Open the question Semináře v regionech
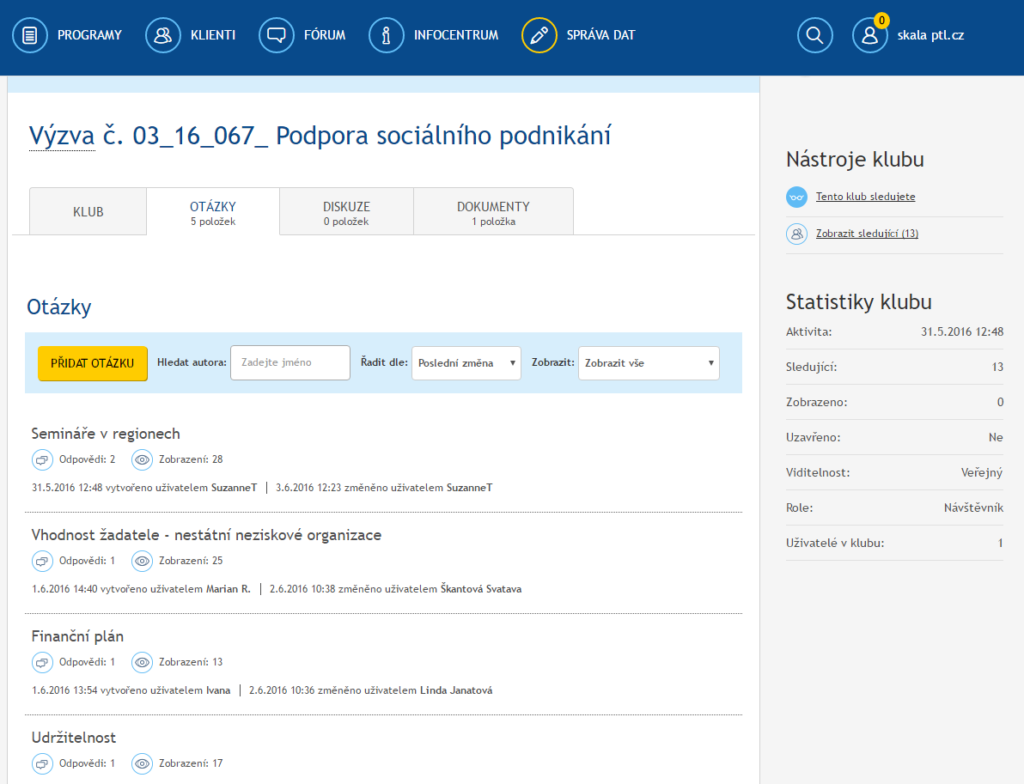The height and width of the screenshot is (784, 1024). point(106,433)
